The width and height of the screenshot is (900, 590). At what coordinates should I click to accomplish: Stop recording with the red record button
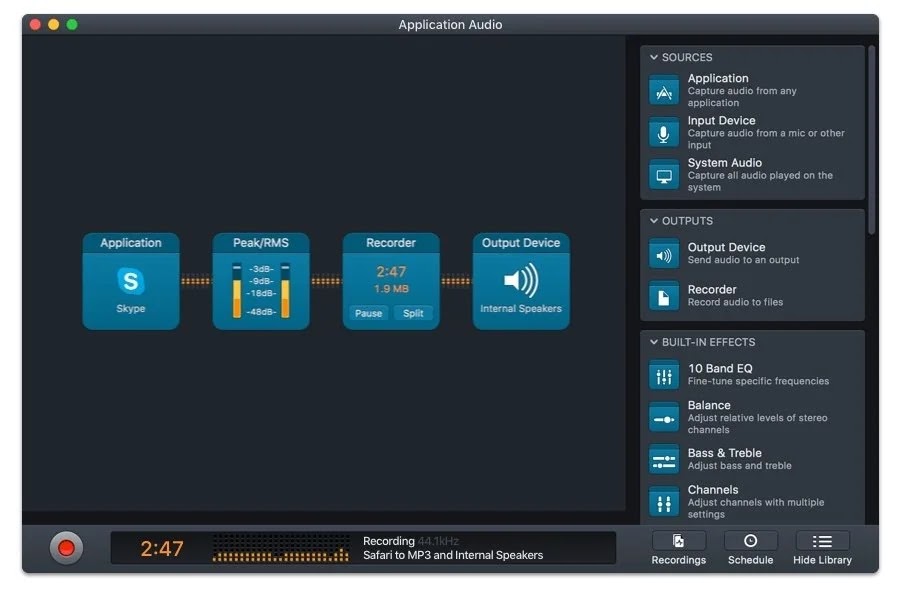66,548
